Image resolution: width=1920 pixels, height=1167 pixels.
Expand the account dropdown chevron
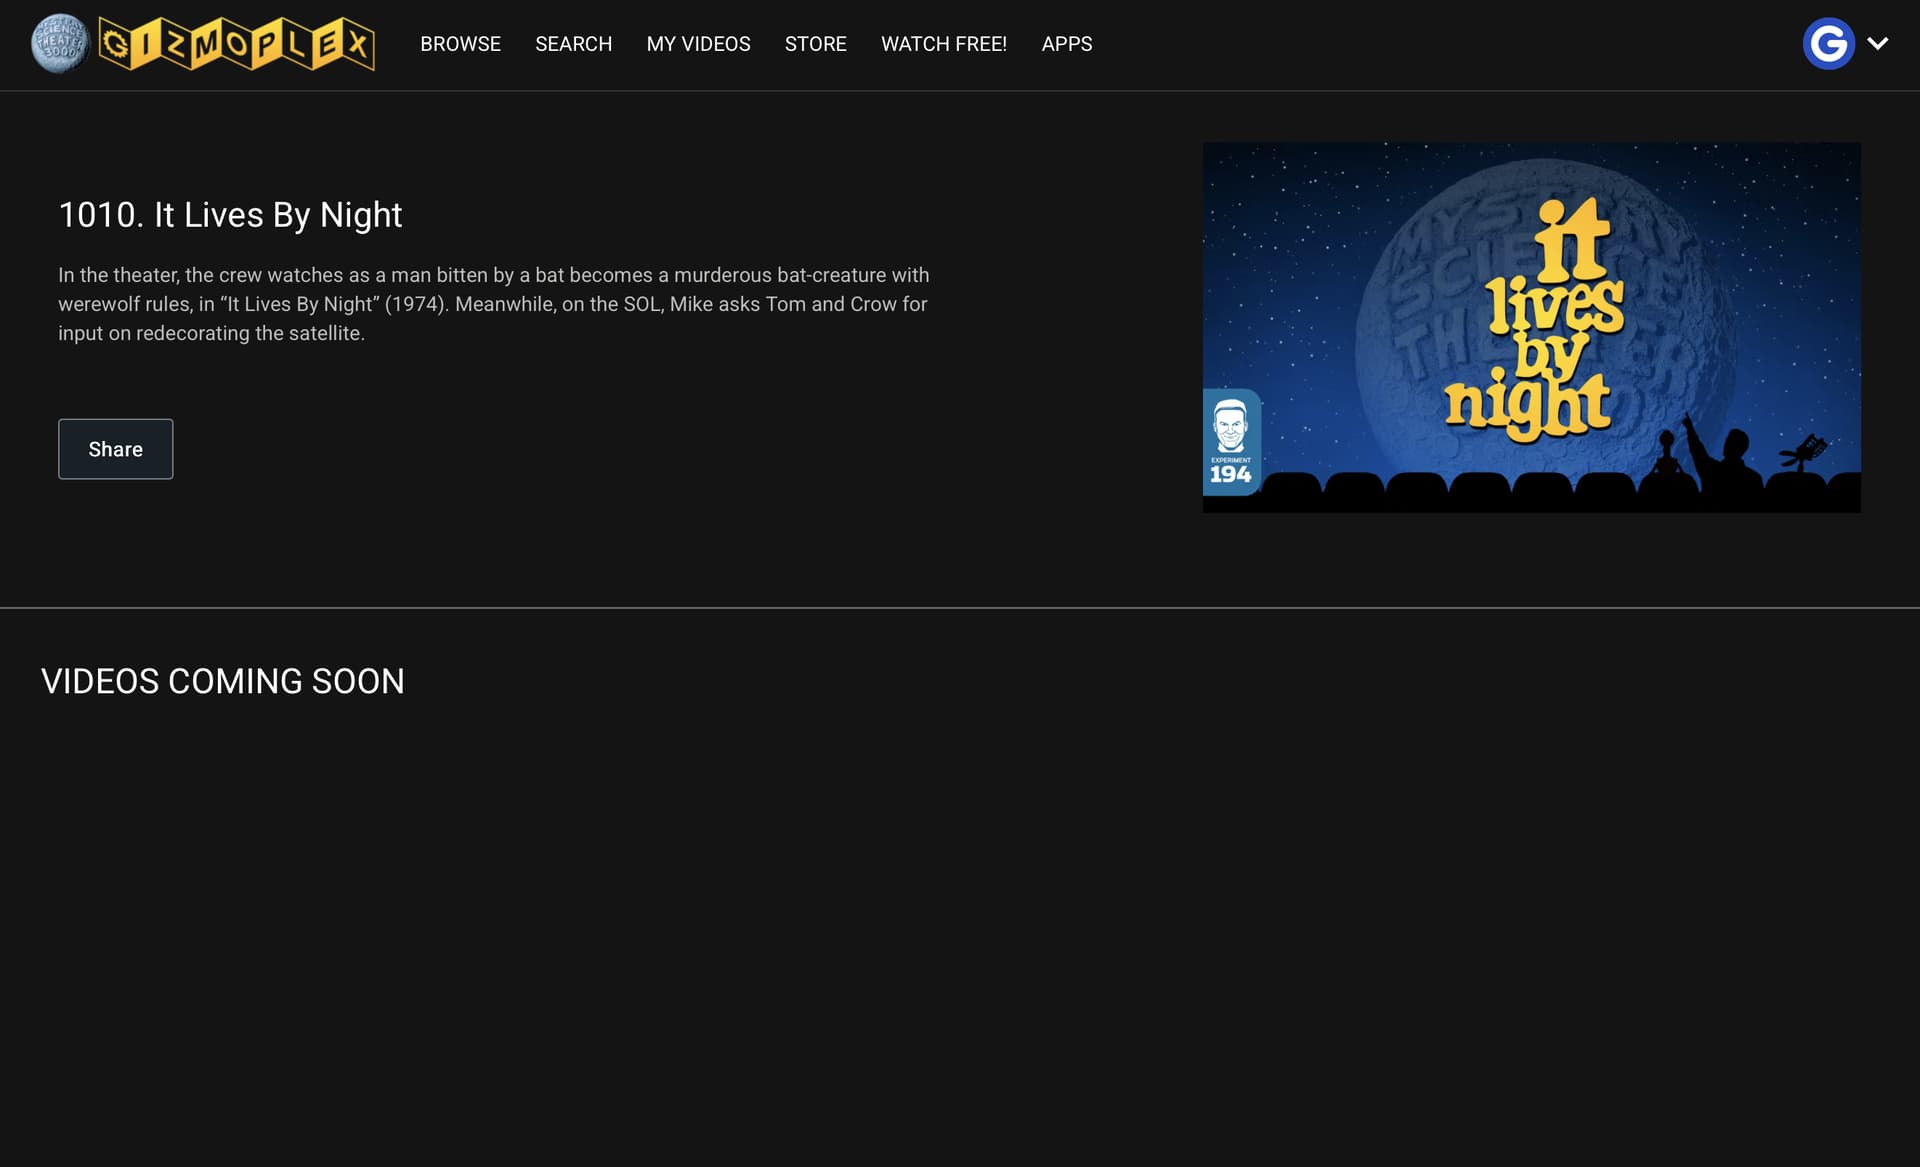(1877, 44)
